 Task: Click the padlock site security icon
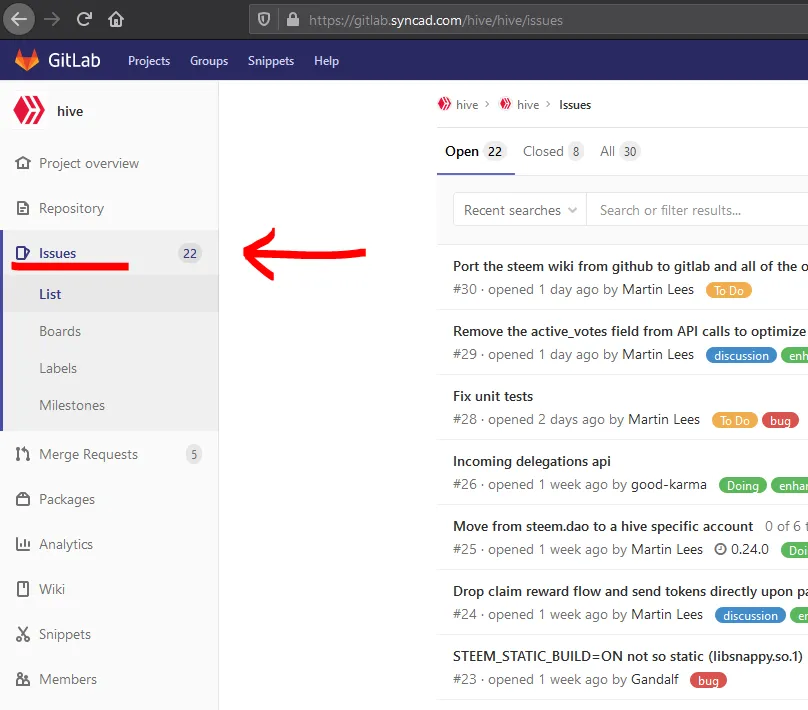click(293, 20)
